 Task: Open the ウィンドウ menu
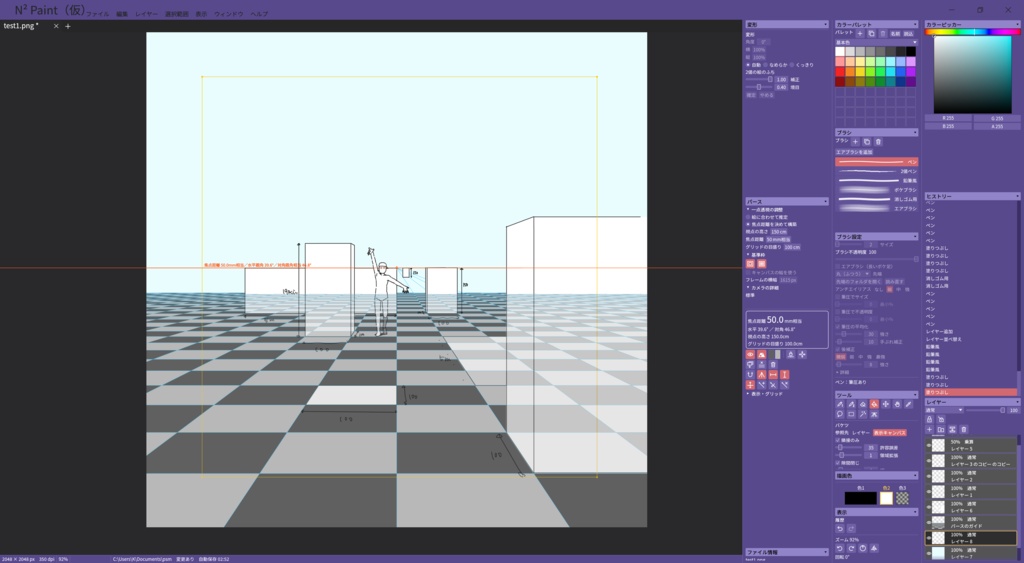(x=229, y=14)
